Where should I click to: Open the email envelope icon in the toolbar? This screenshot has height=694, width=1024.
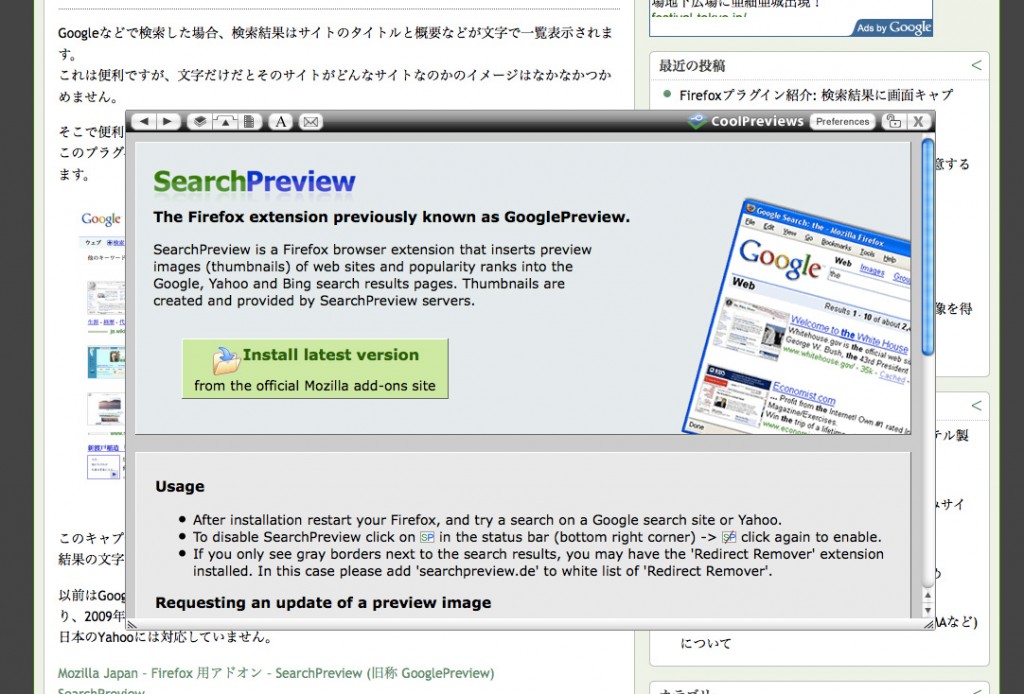[x=308, y=121]
